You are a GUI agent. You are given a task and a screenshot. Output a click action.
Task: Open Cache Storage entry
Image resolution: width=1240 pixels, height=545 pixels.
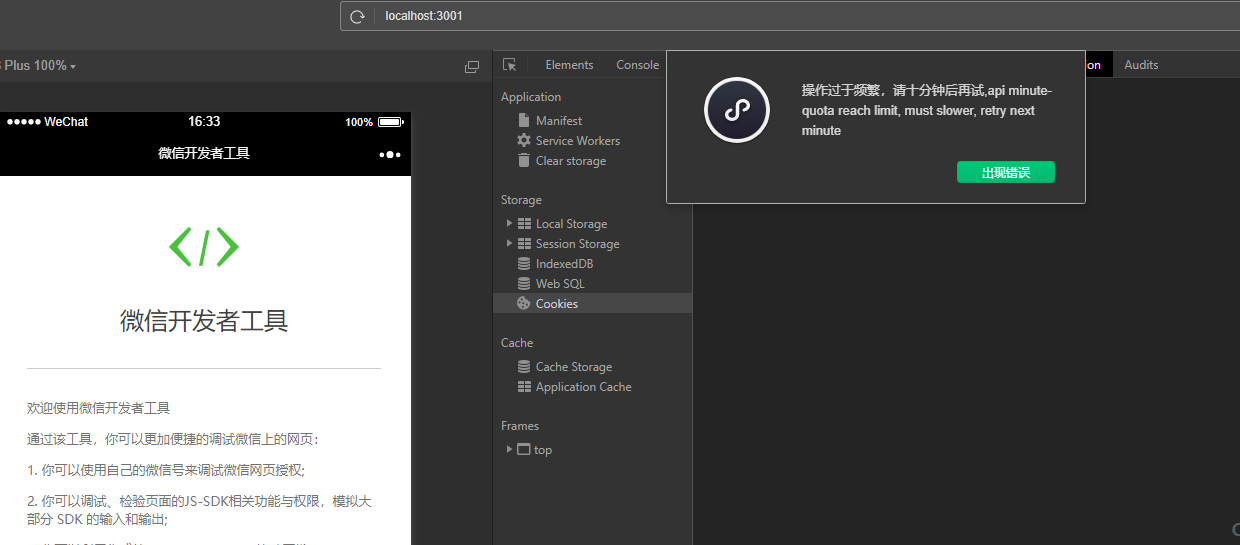[574, 367]
